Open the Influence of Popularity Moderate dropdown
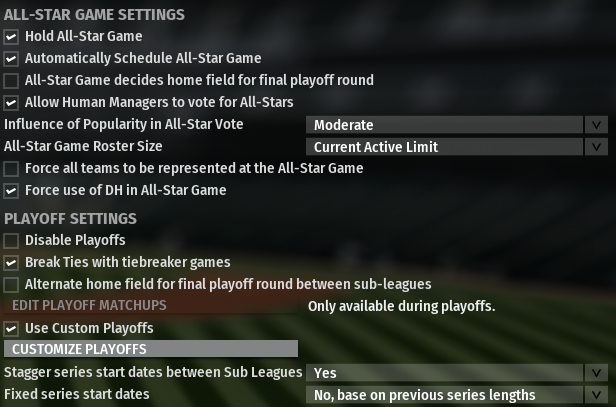Screen dimensions: 616x407 coord(456,125)
